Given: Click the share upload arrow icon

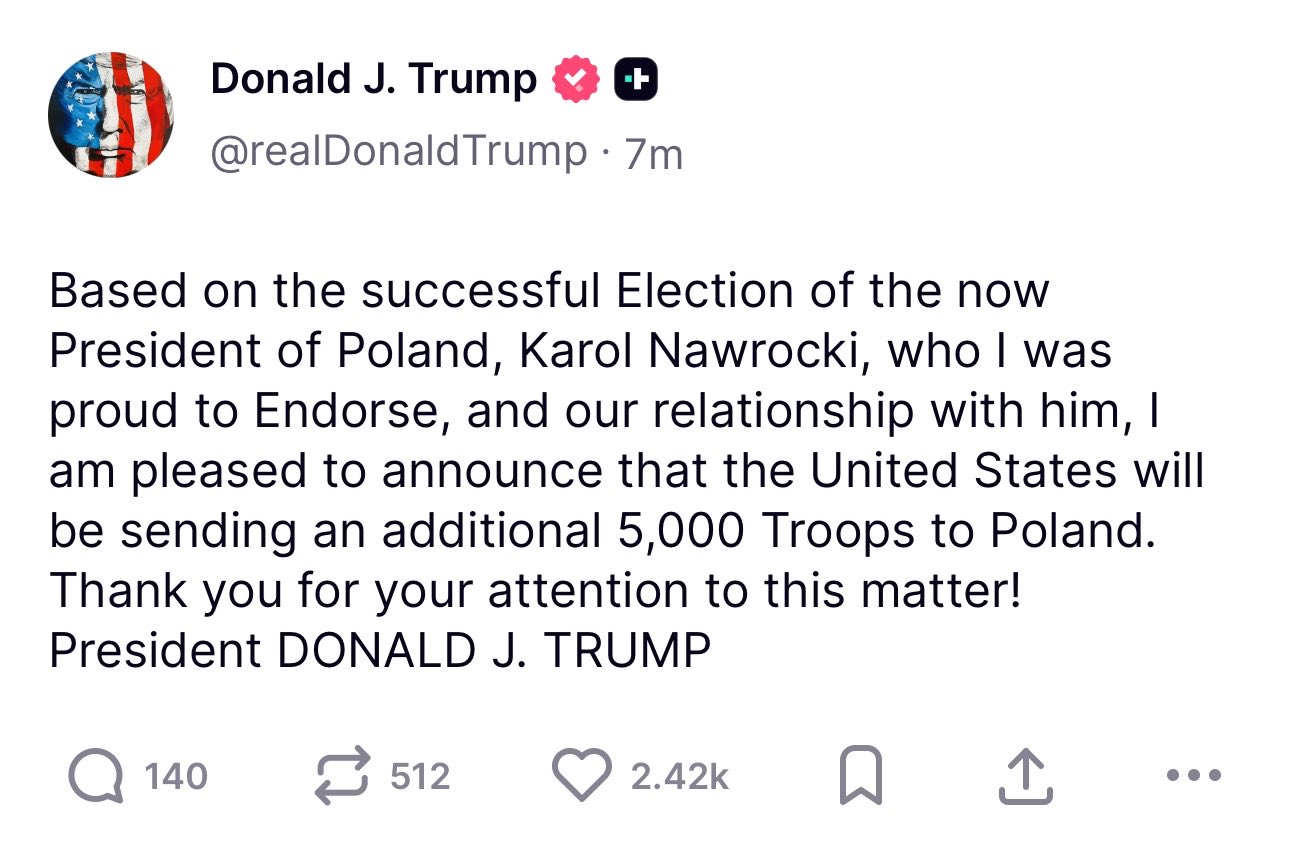Looking at the screenshot, I should tap(1026, 777).
